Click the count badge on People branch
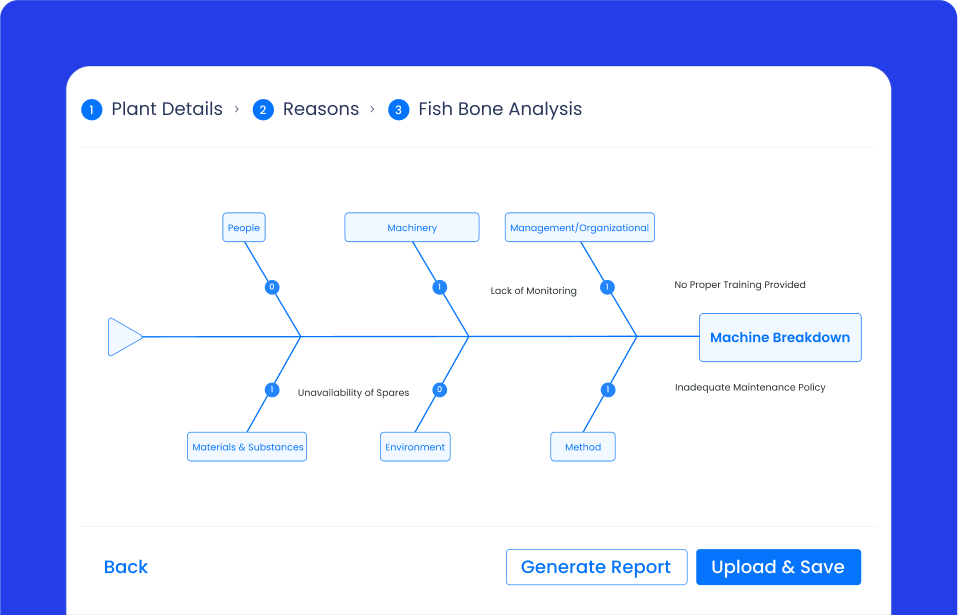The width and height of the screenshot is (958, 615). click(x=271, y=287)
